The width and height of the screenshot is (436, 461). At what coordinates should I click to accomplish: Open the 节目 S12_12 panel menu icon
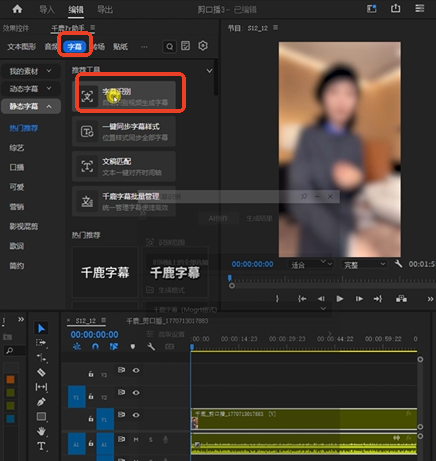tap(275, 28)
